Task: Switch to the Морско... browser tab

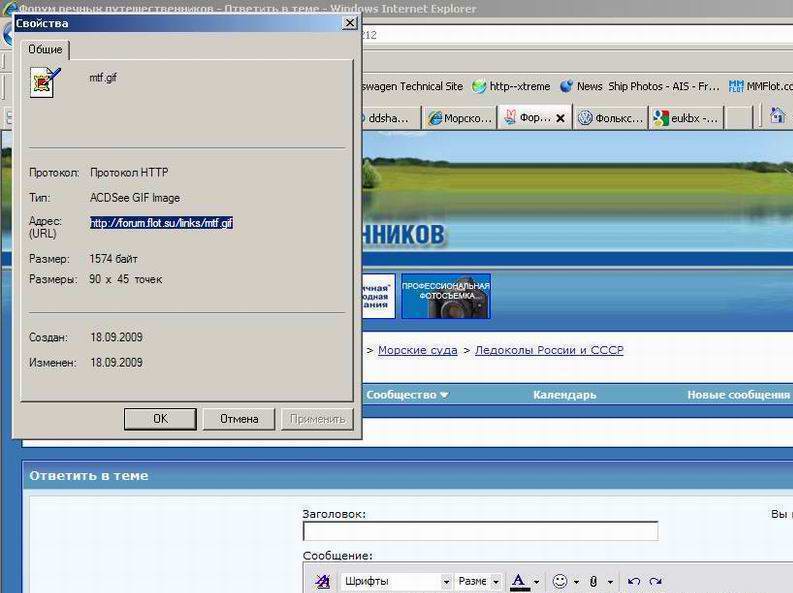Action: [x=460, y=118]
